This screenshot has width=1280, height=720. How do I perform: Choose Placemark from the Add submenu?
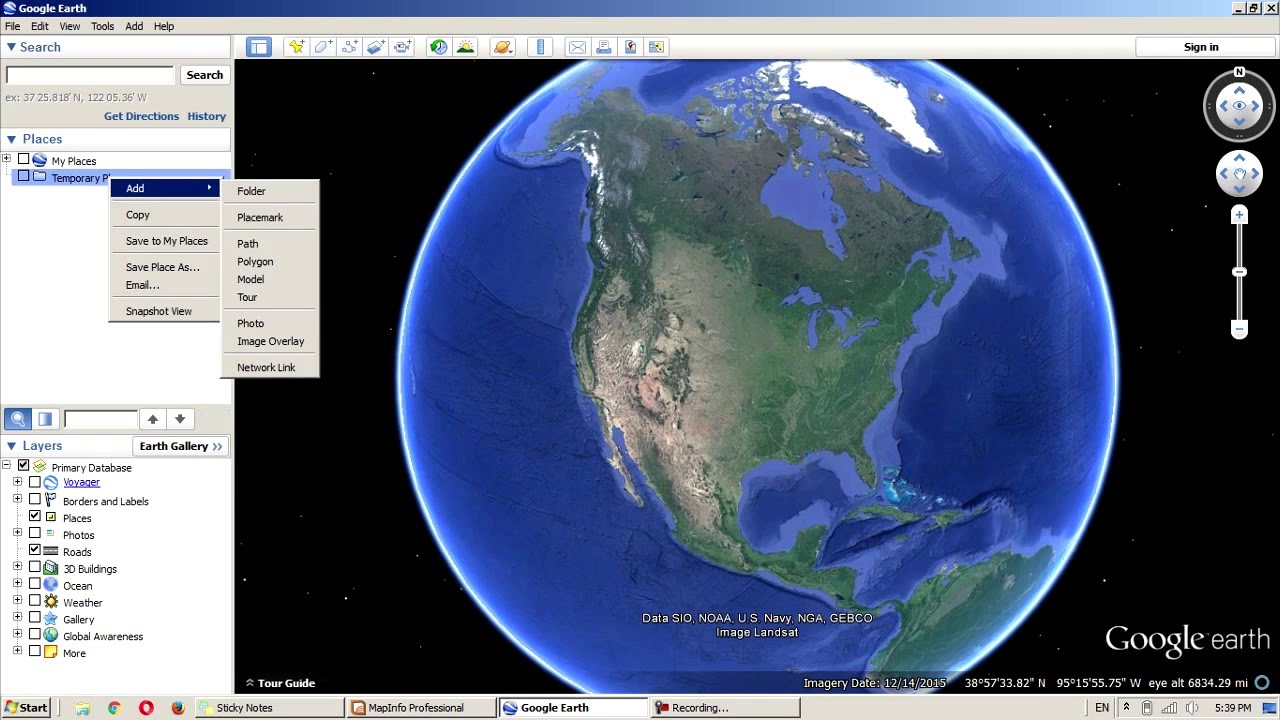coord(260,217)
